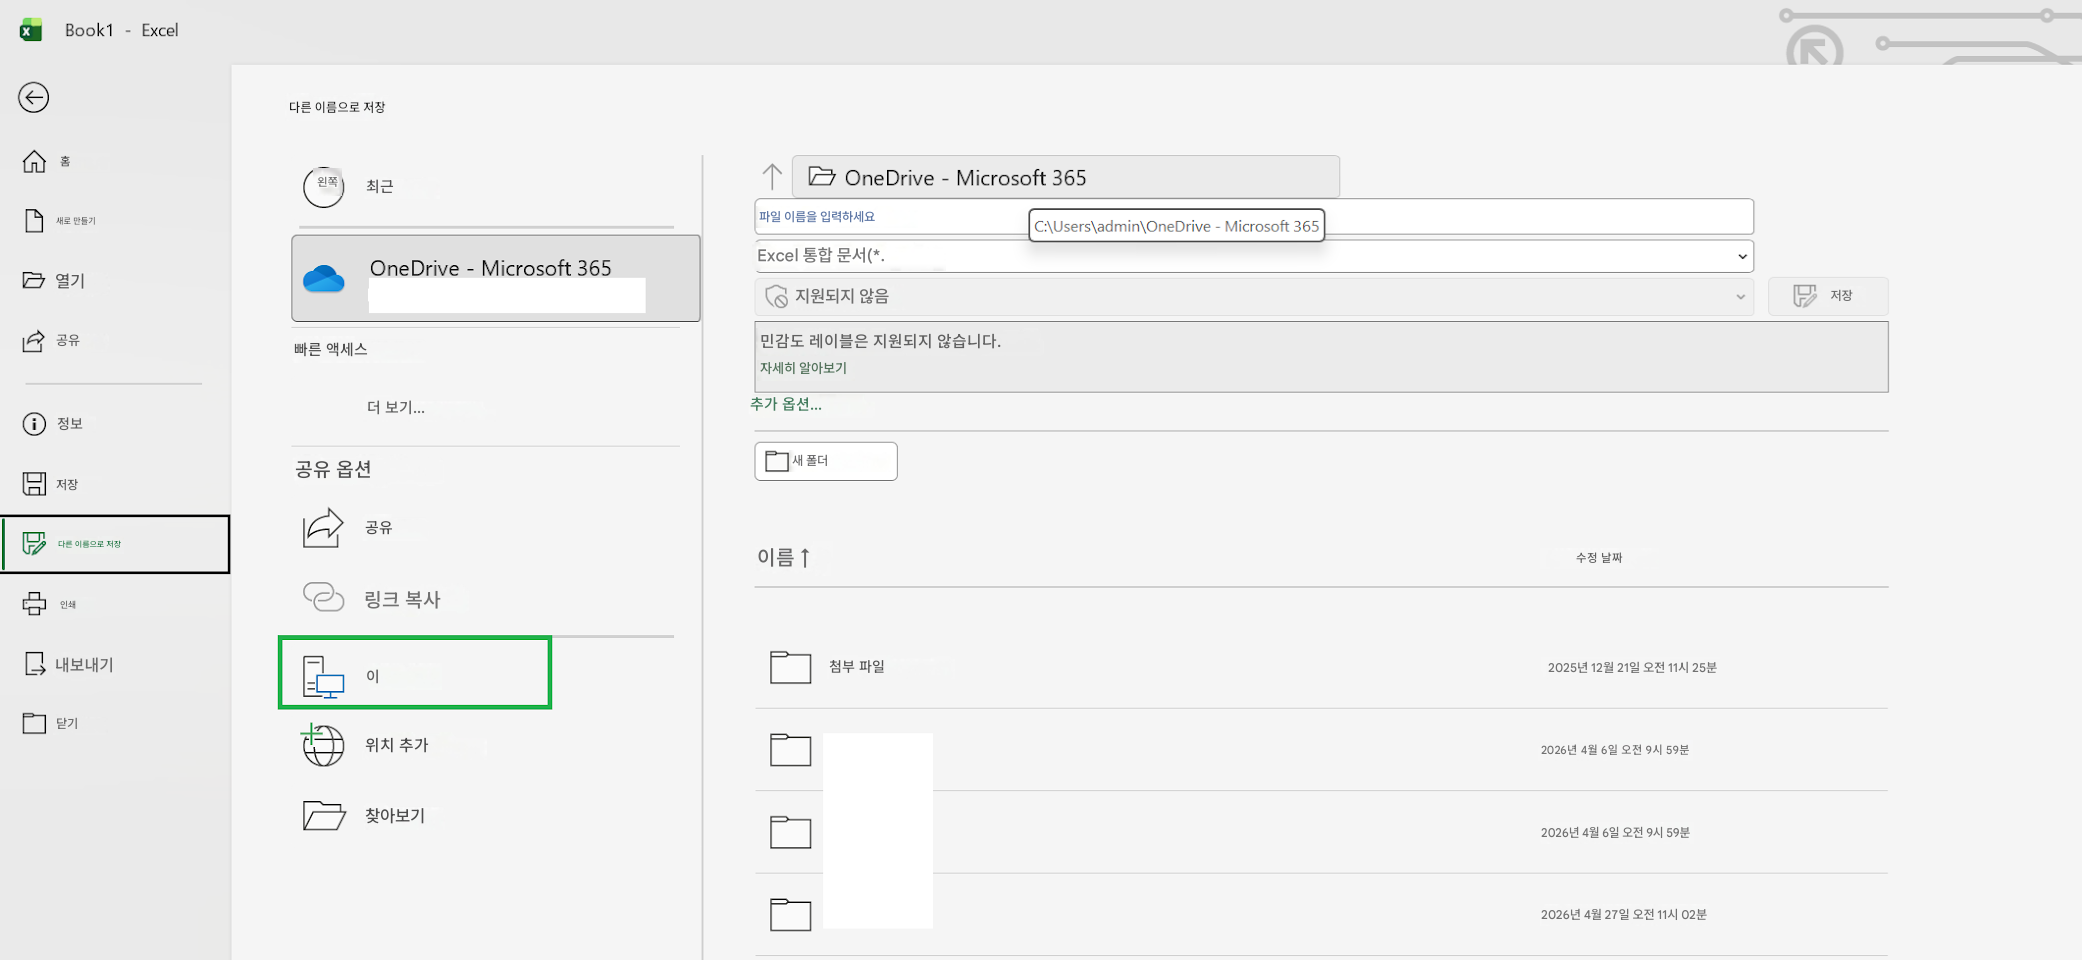2082x960 pixels.
Task: Open the Excel 통합 문서 file type dropdown
Action: [x=1254, y=256]
